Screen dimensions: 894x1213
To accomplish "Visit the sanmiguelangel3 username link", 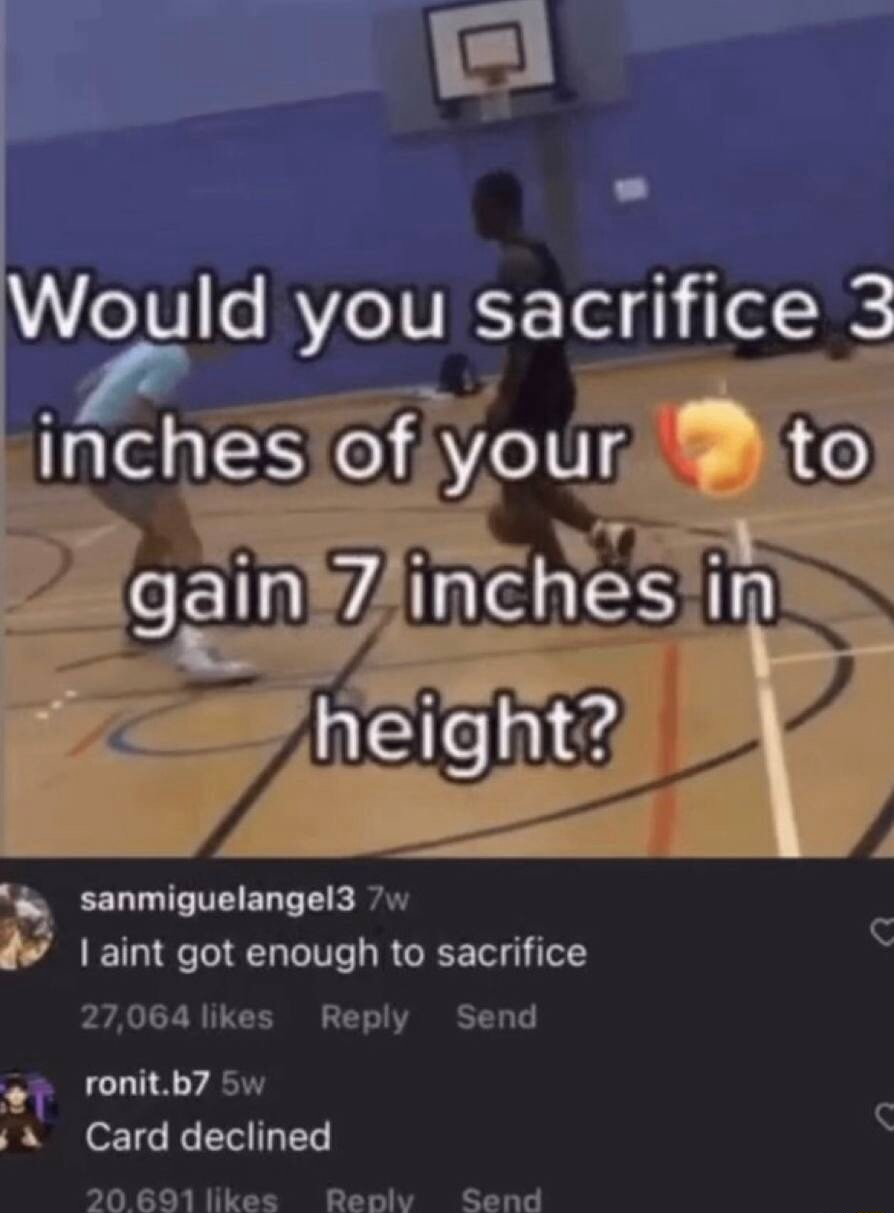I will point(217,900).
